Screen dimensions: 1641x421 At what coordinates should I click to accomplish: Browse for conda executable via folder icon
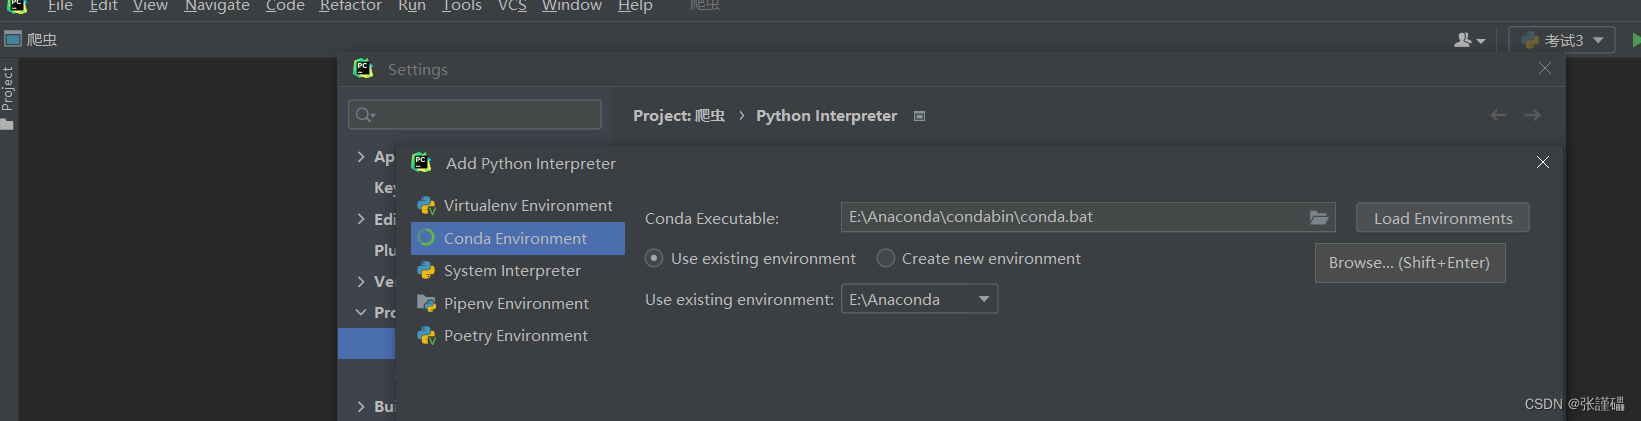click(x=1319, y=217)
